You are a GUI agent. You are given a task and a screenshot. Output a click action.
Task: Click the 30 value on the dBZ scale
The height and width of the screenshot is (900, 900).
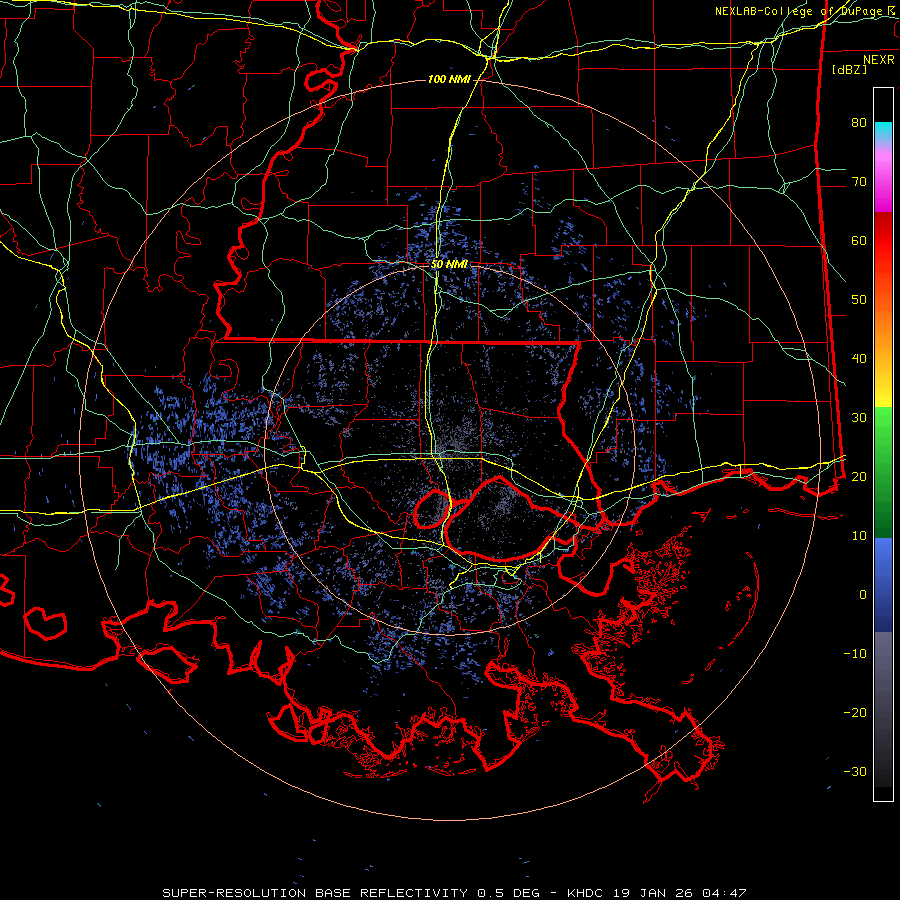859,418
